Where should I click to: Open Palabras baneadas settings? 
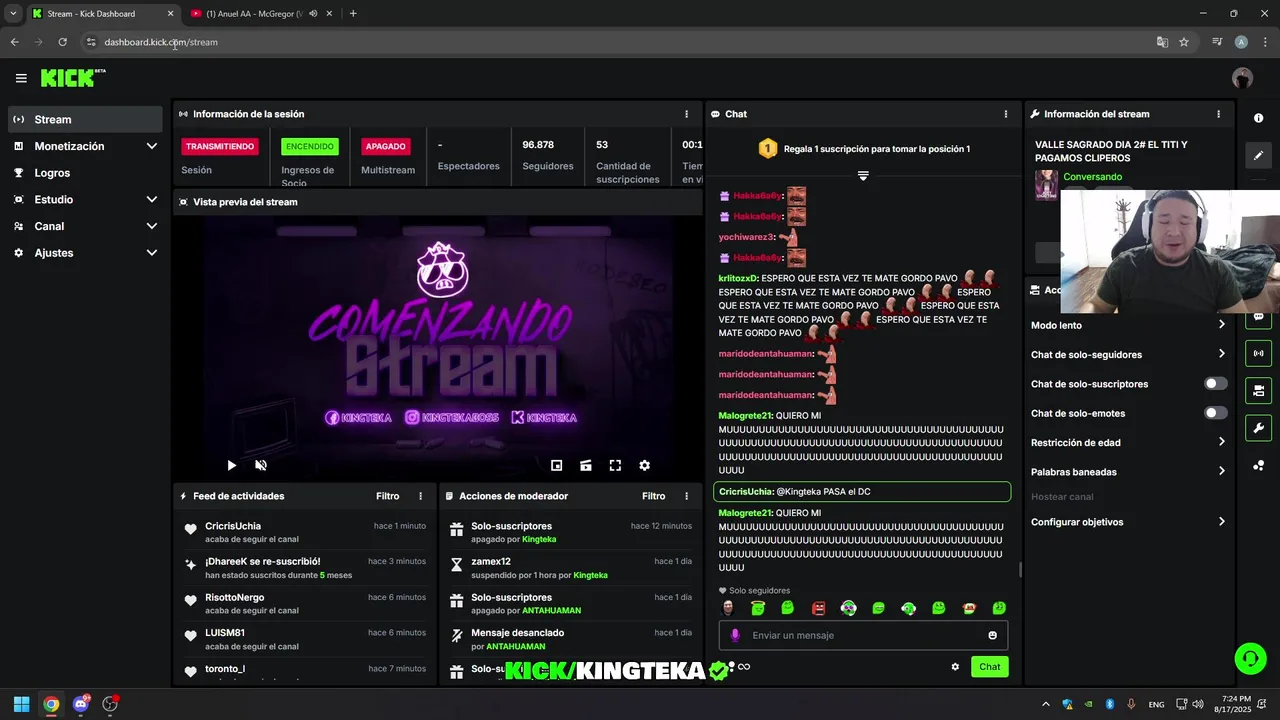(1128, 472)
